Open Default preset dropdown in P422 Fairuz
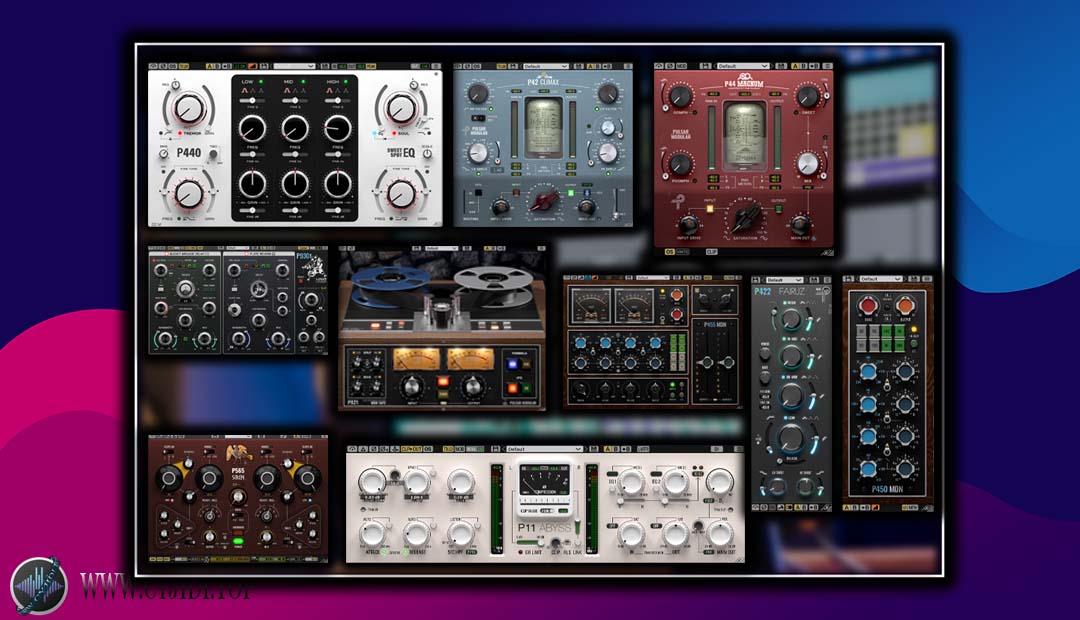The image size is (1080, 620). click(x=785, y=280)
